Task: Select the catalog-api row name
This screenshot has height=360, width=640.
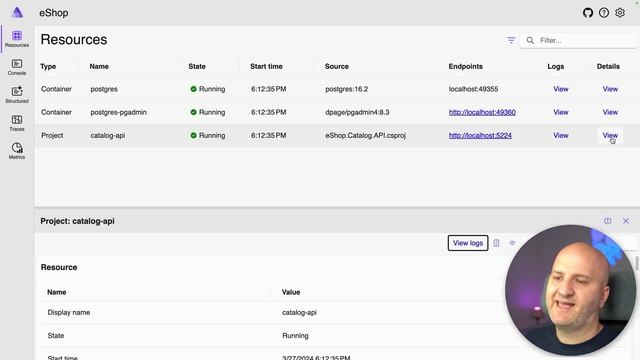Action: tap(108, 136)
